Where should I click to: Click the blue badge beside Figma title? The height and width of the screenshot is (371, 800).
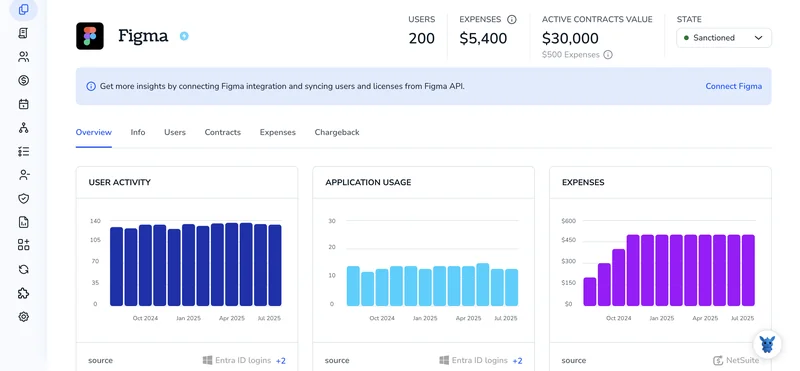[184, 36]
